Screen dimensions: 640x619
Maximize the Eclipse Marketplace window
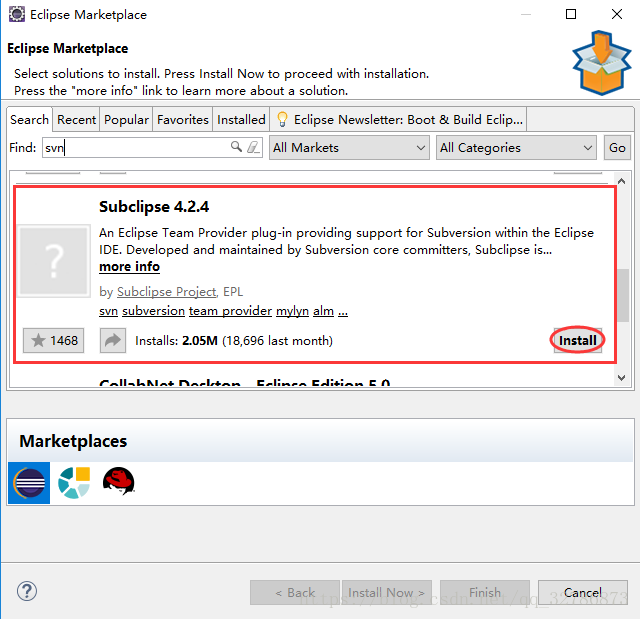click(x=571, y=14)
